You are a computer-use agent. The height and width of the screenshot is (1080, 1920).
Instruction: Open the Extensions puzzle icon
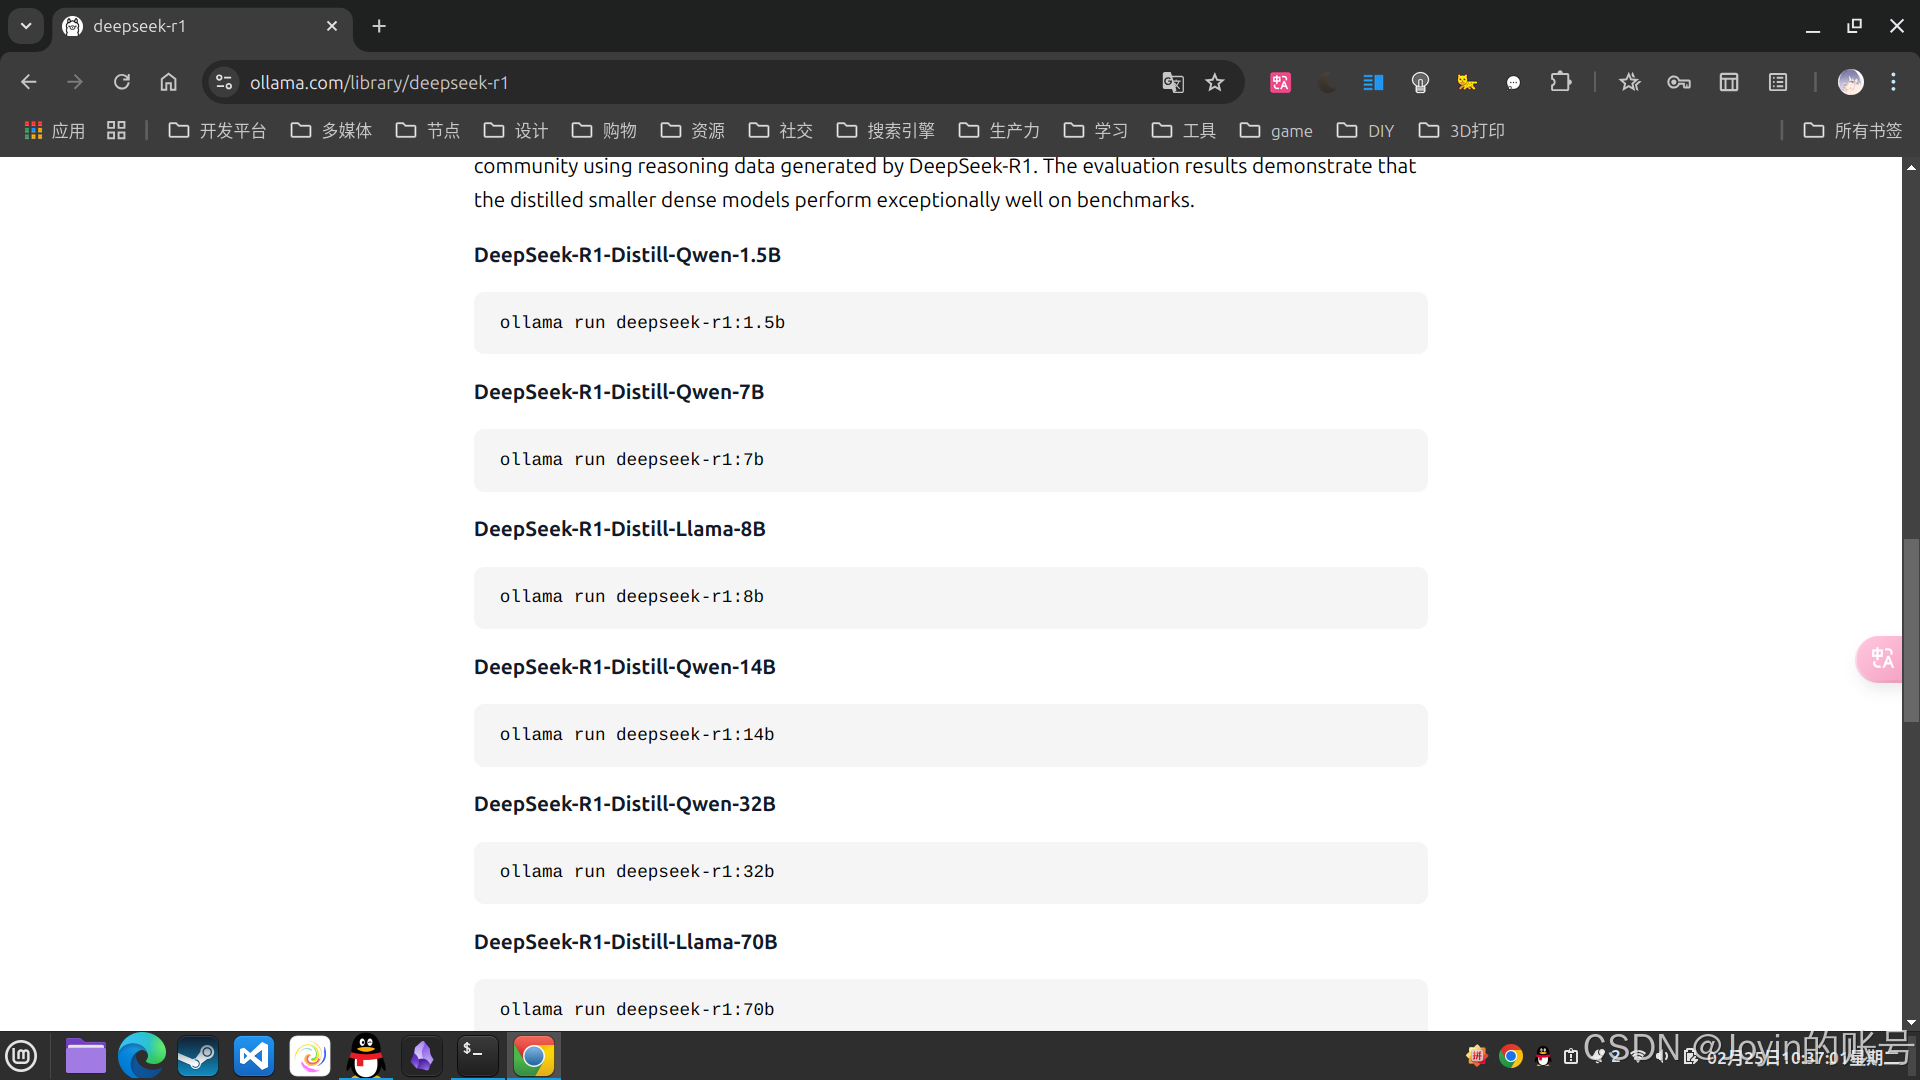coord(1560,82)
